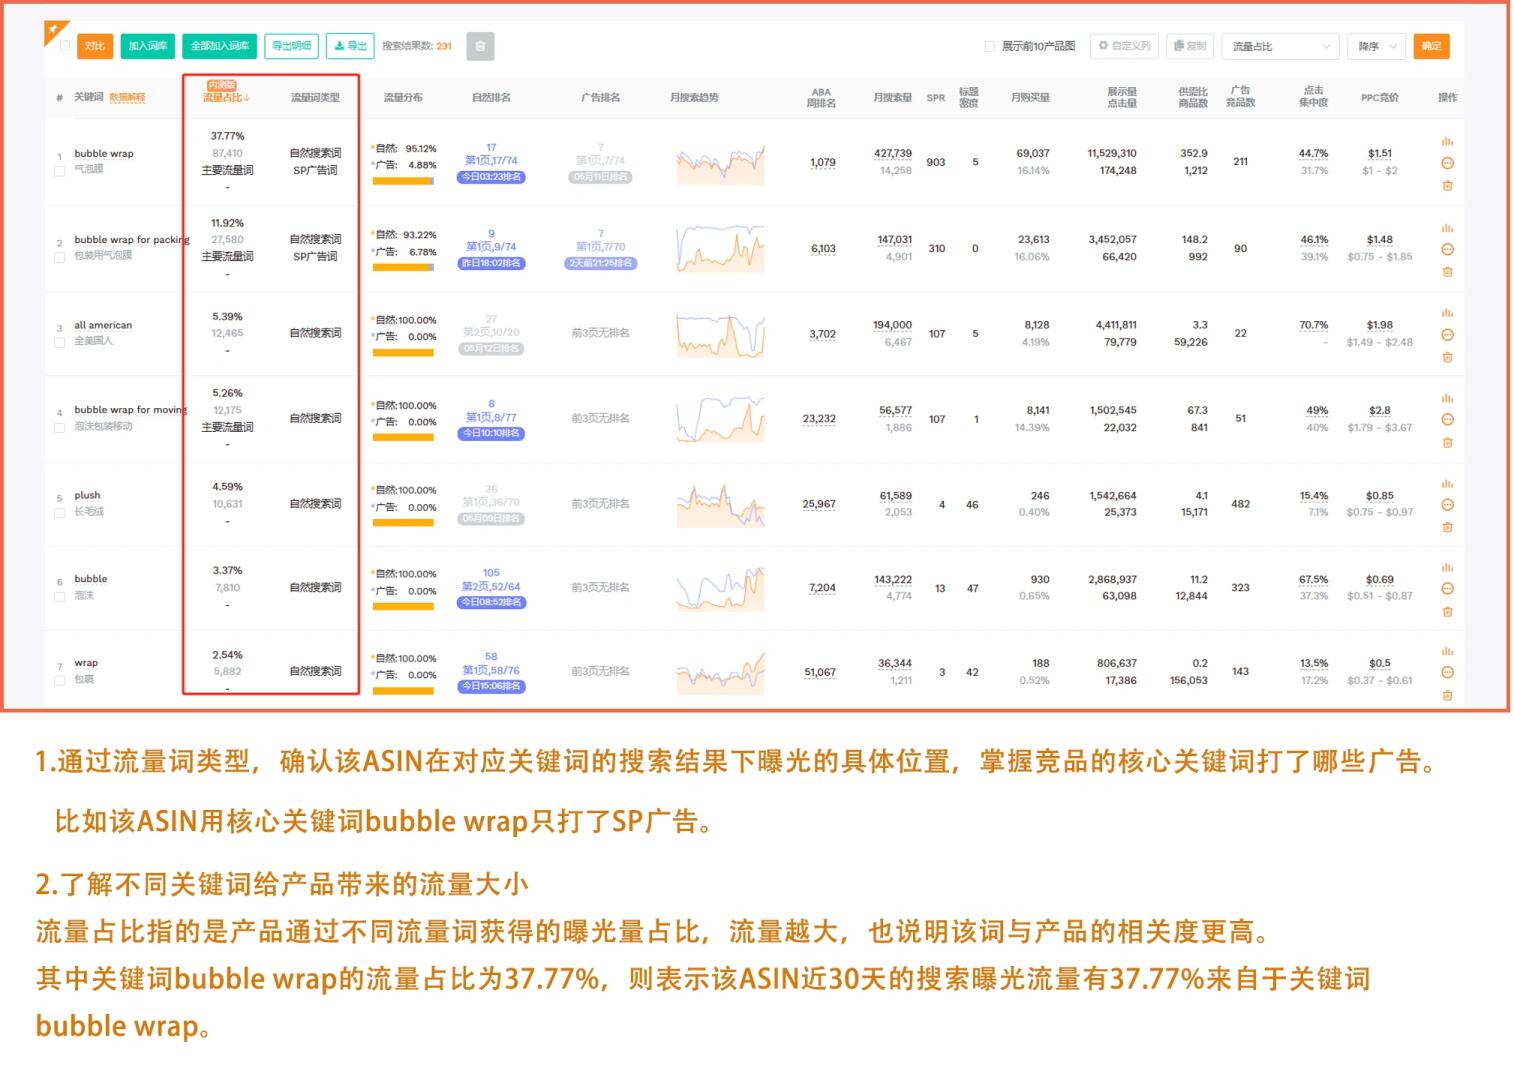Click natural rank link 第1页,17/74
Viewport: 1514px width, 1080px height.
coord(491,160)
